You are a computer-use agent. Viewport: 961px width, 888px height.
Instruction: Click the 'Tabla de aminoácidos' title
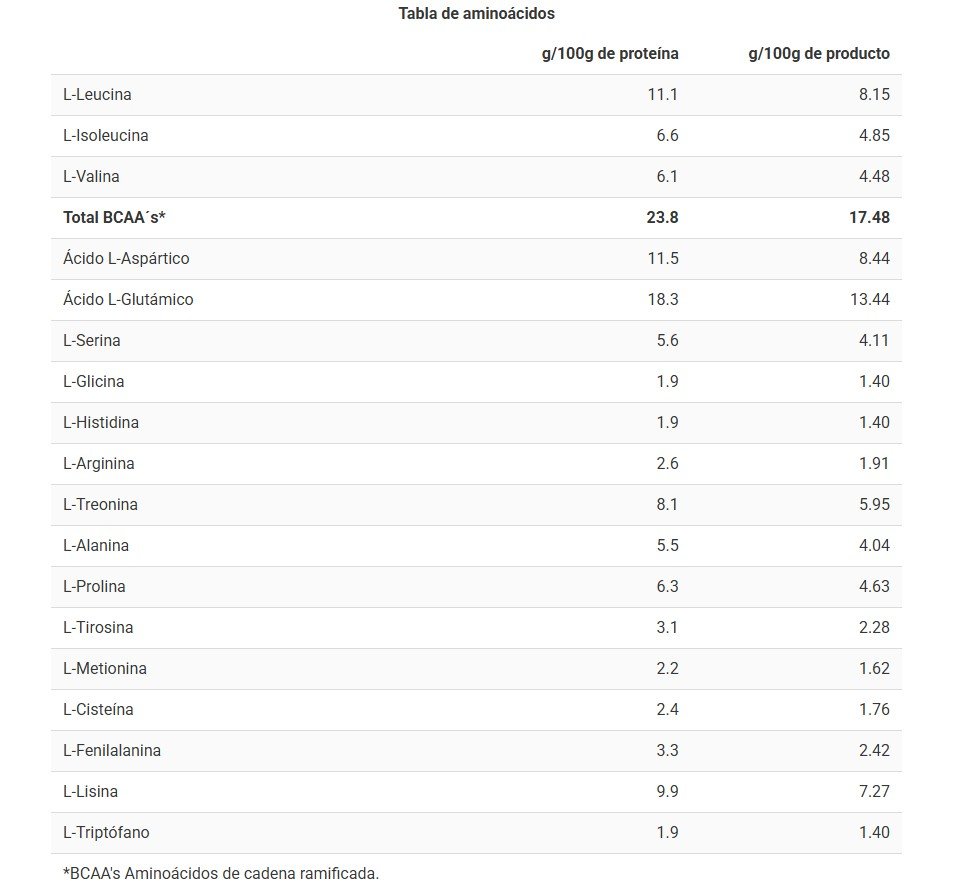[x=476, y=14]
